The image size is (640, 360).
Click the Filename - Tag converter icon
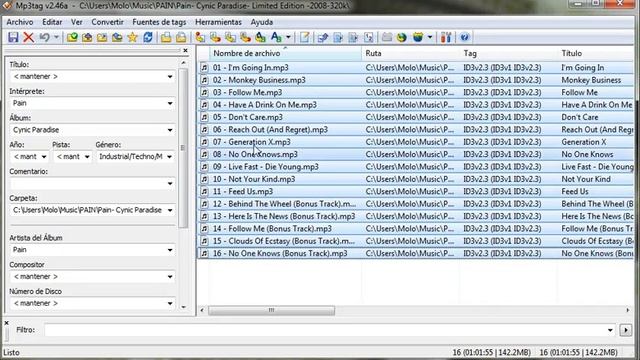click(215, 38)
